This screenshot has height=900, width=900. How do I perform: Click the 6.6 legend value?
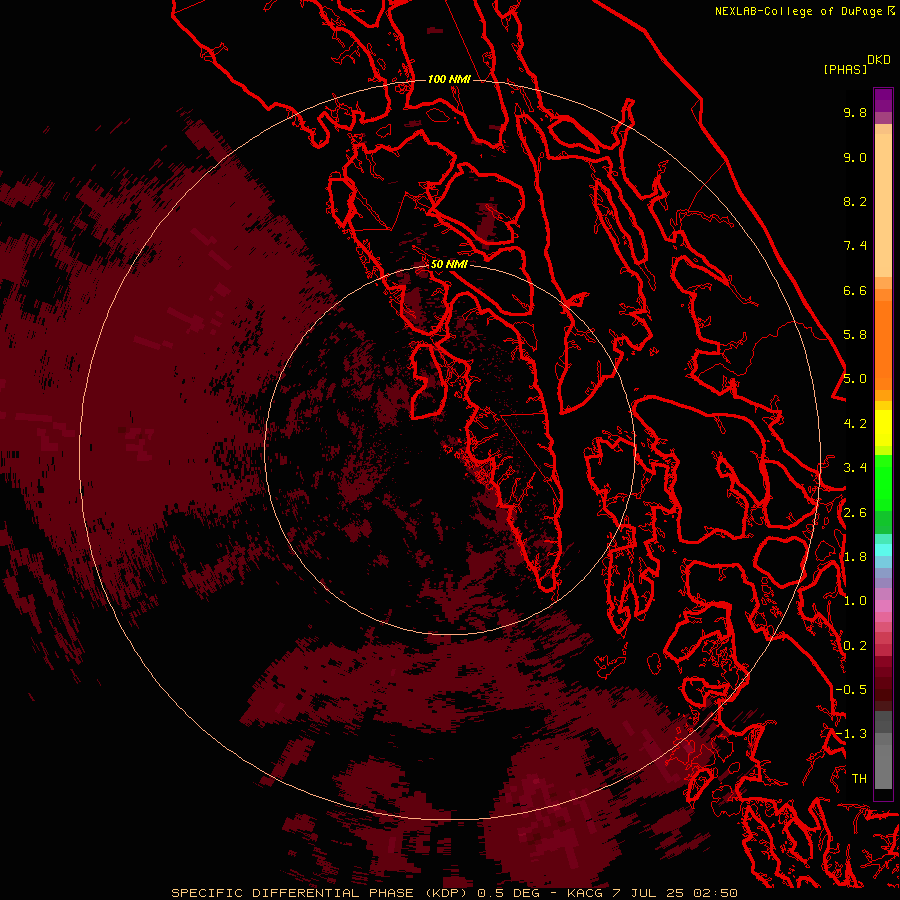pyautogui.click(x=855, y=290)
